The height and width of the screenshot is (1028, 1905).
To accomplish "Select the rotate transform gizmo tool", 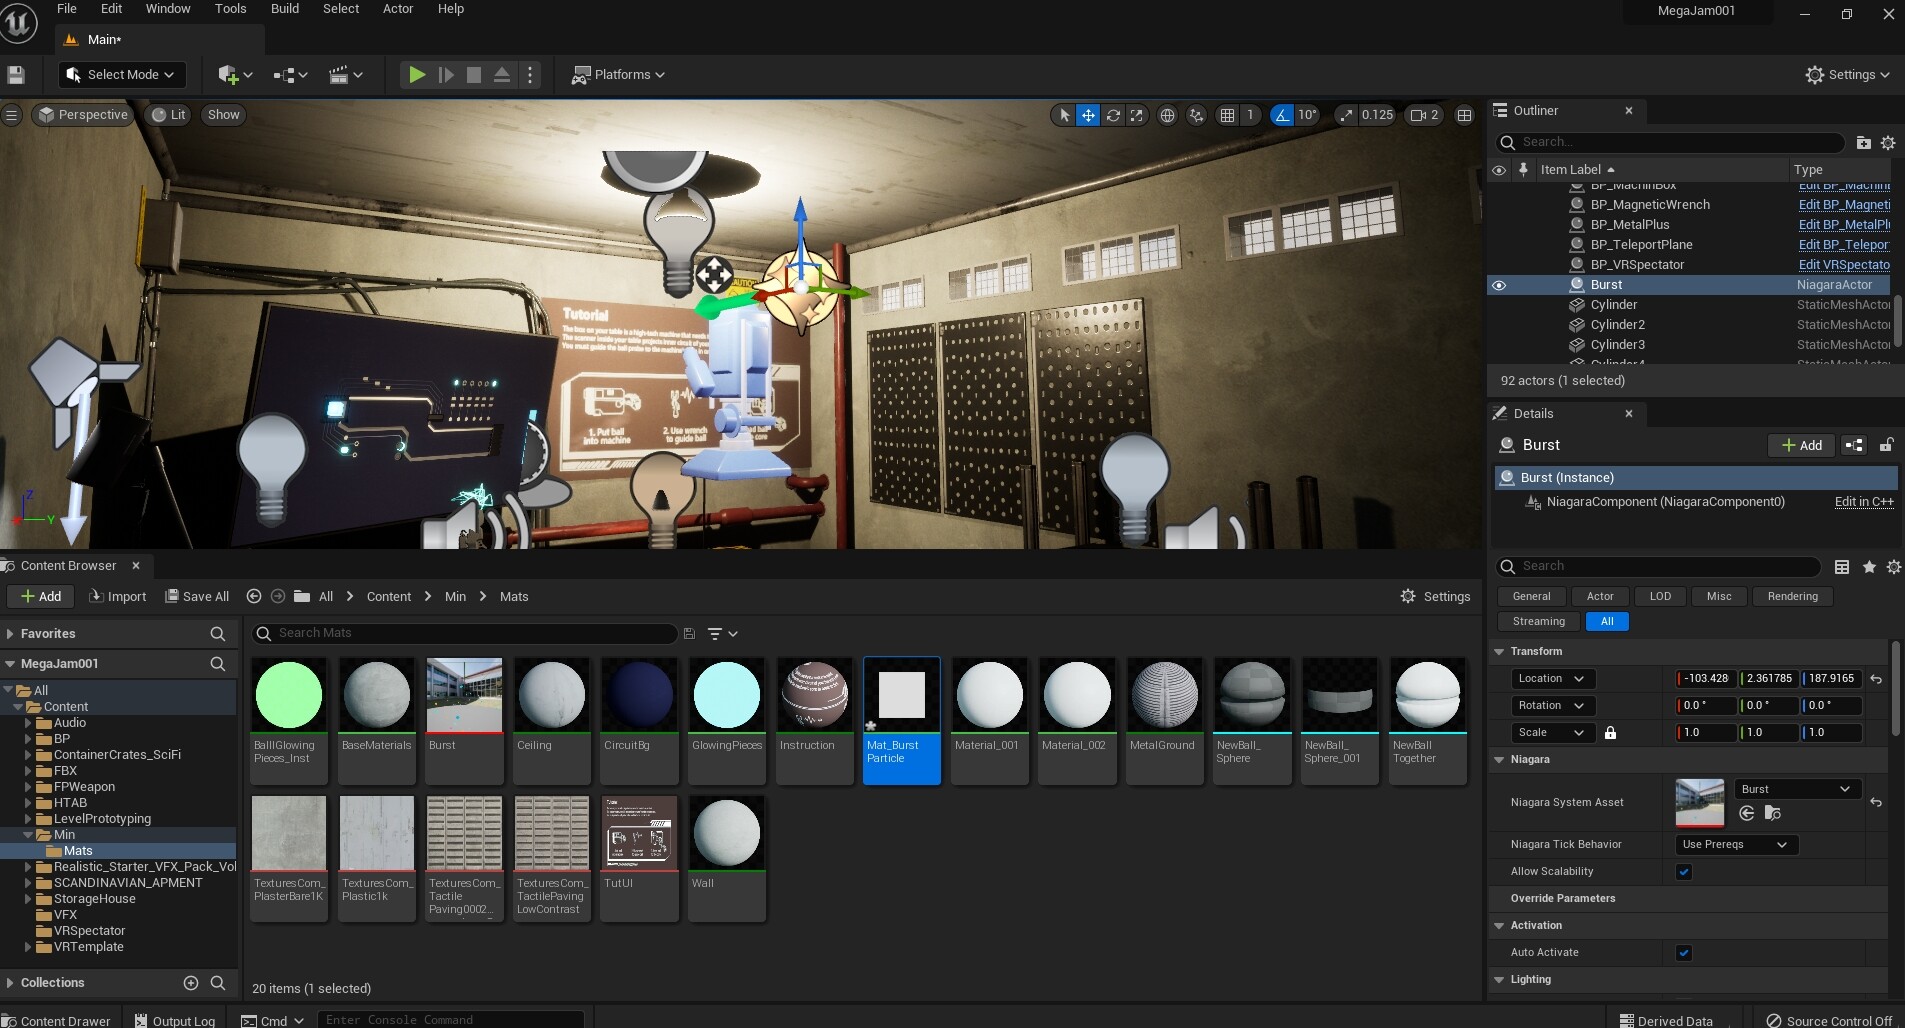I will (1112, 116).
